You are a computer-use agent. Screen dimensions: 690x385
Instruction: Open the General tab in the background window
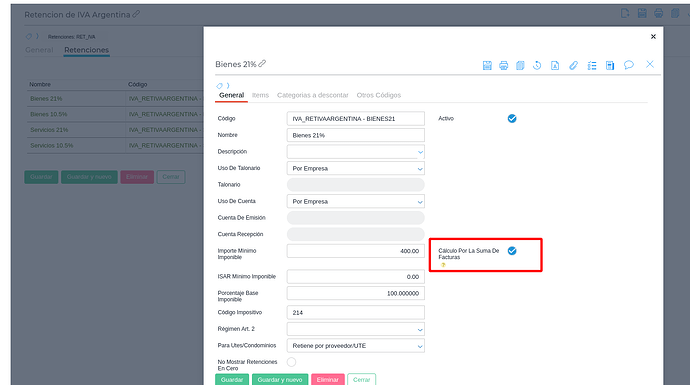[39, 50]
